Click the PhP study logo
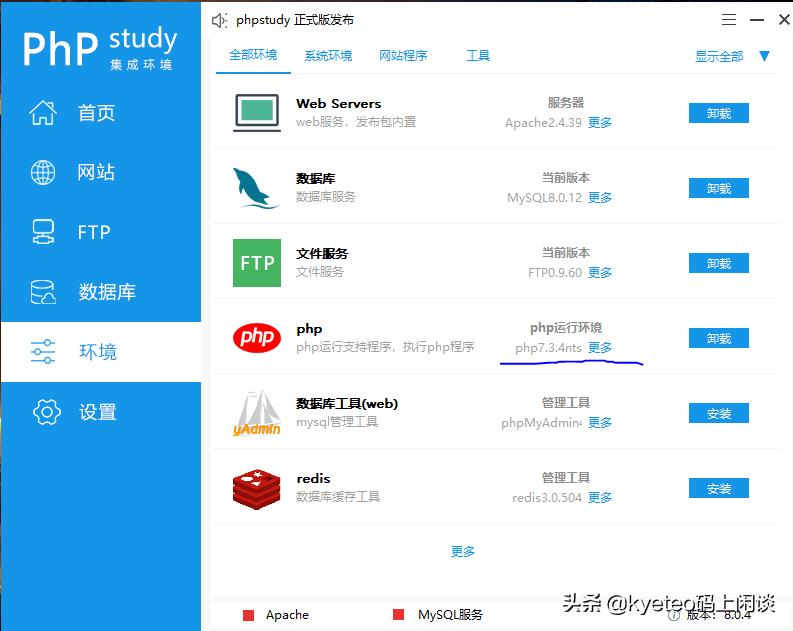793x631 pixels. 100,48
